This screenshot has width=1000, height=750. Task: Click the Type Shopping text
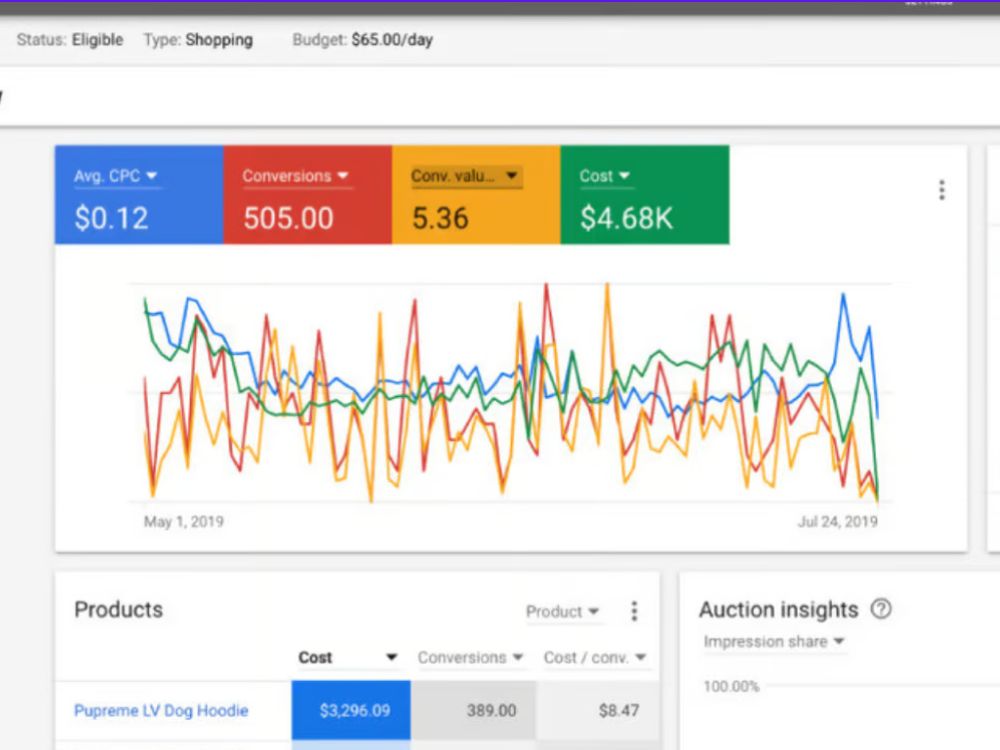[x=198, y=40]
